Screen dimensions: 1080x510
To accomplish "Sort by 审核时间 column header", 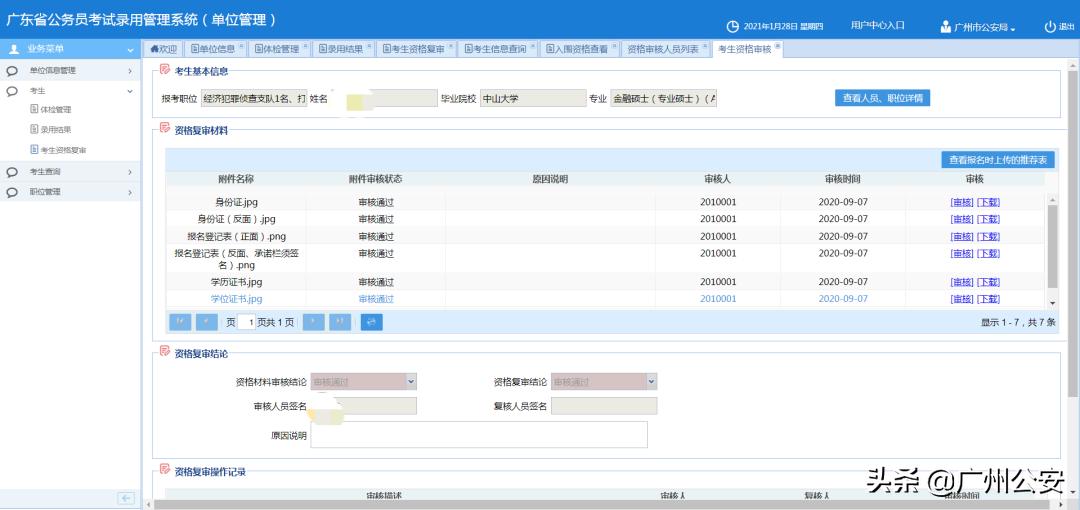I will point(842,179).
